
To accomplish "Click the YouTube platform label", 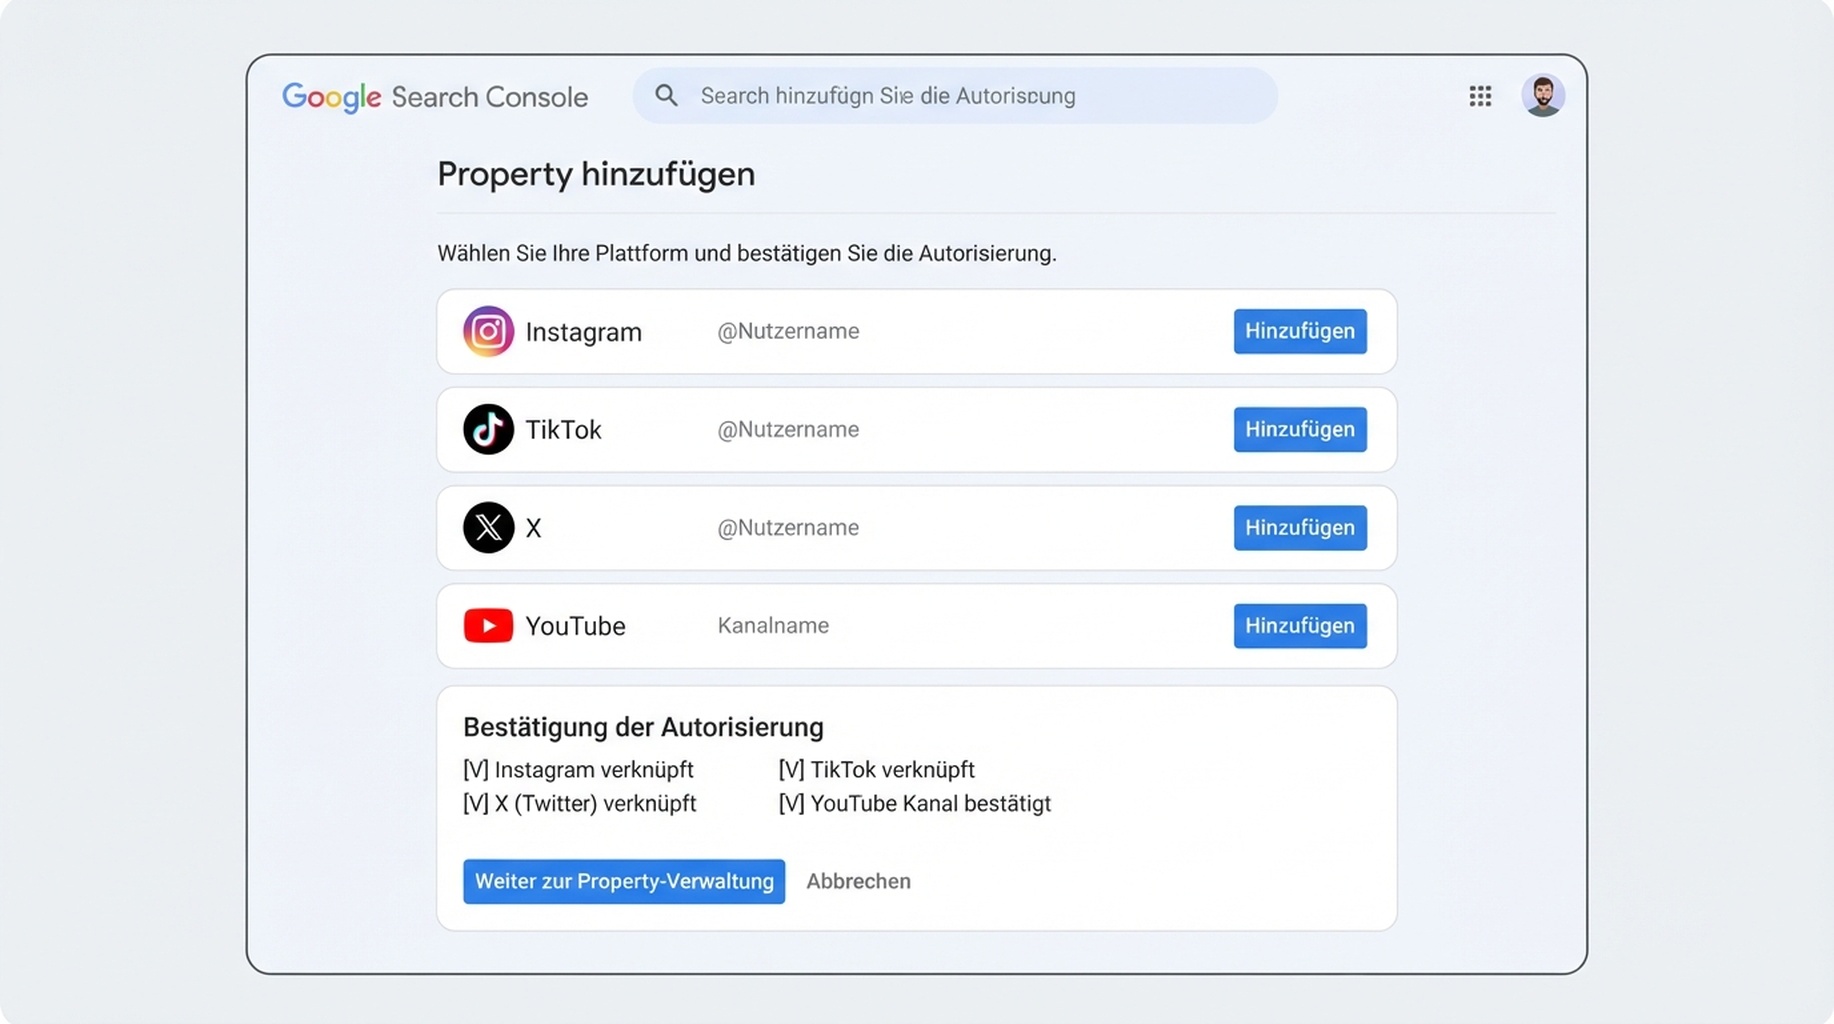I will (575, 626).
